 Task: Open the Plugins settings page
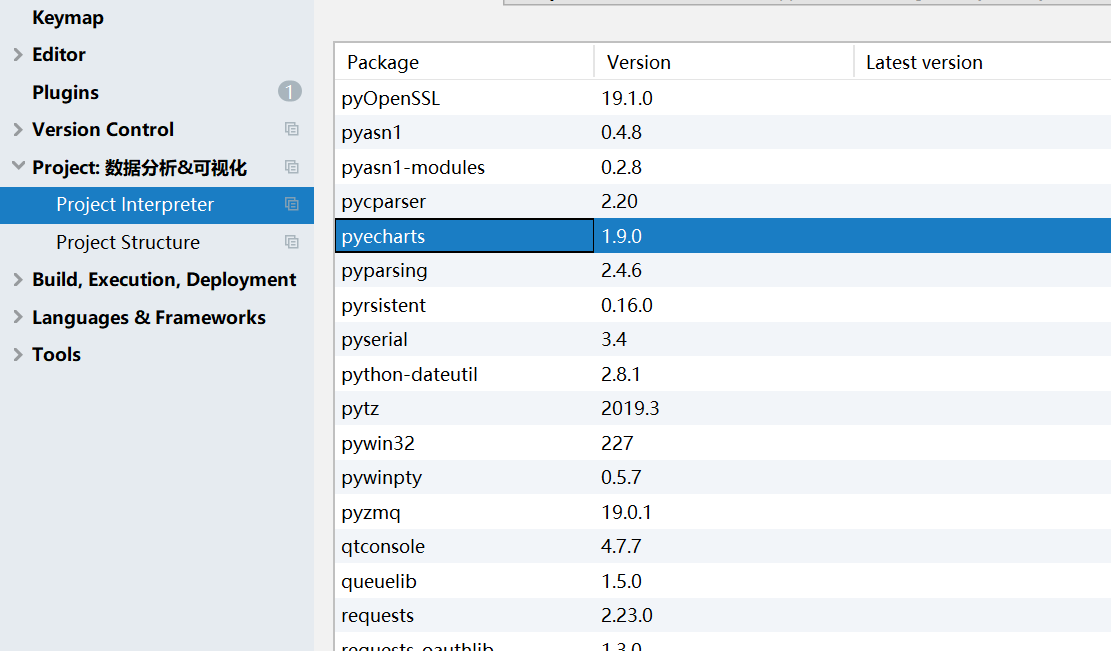click(66, 91)
